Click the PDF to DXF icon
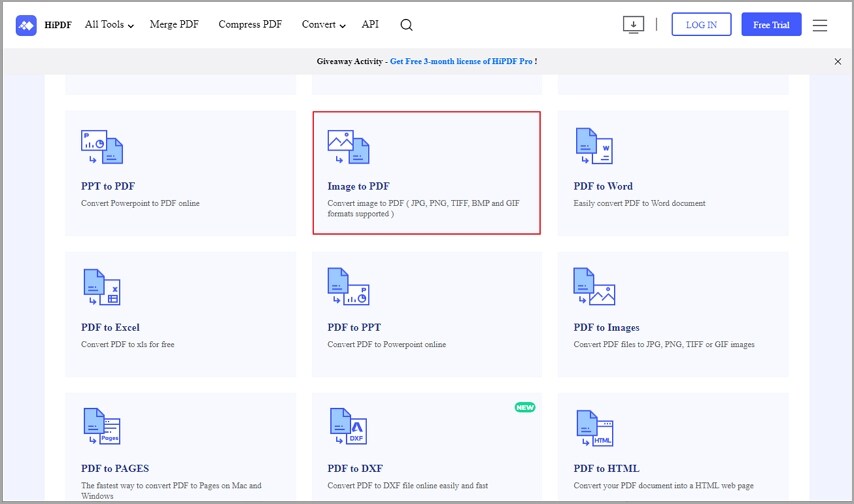Viewport: 854px width, 504px height. [348, 427]
